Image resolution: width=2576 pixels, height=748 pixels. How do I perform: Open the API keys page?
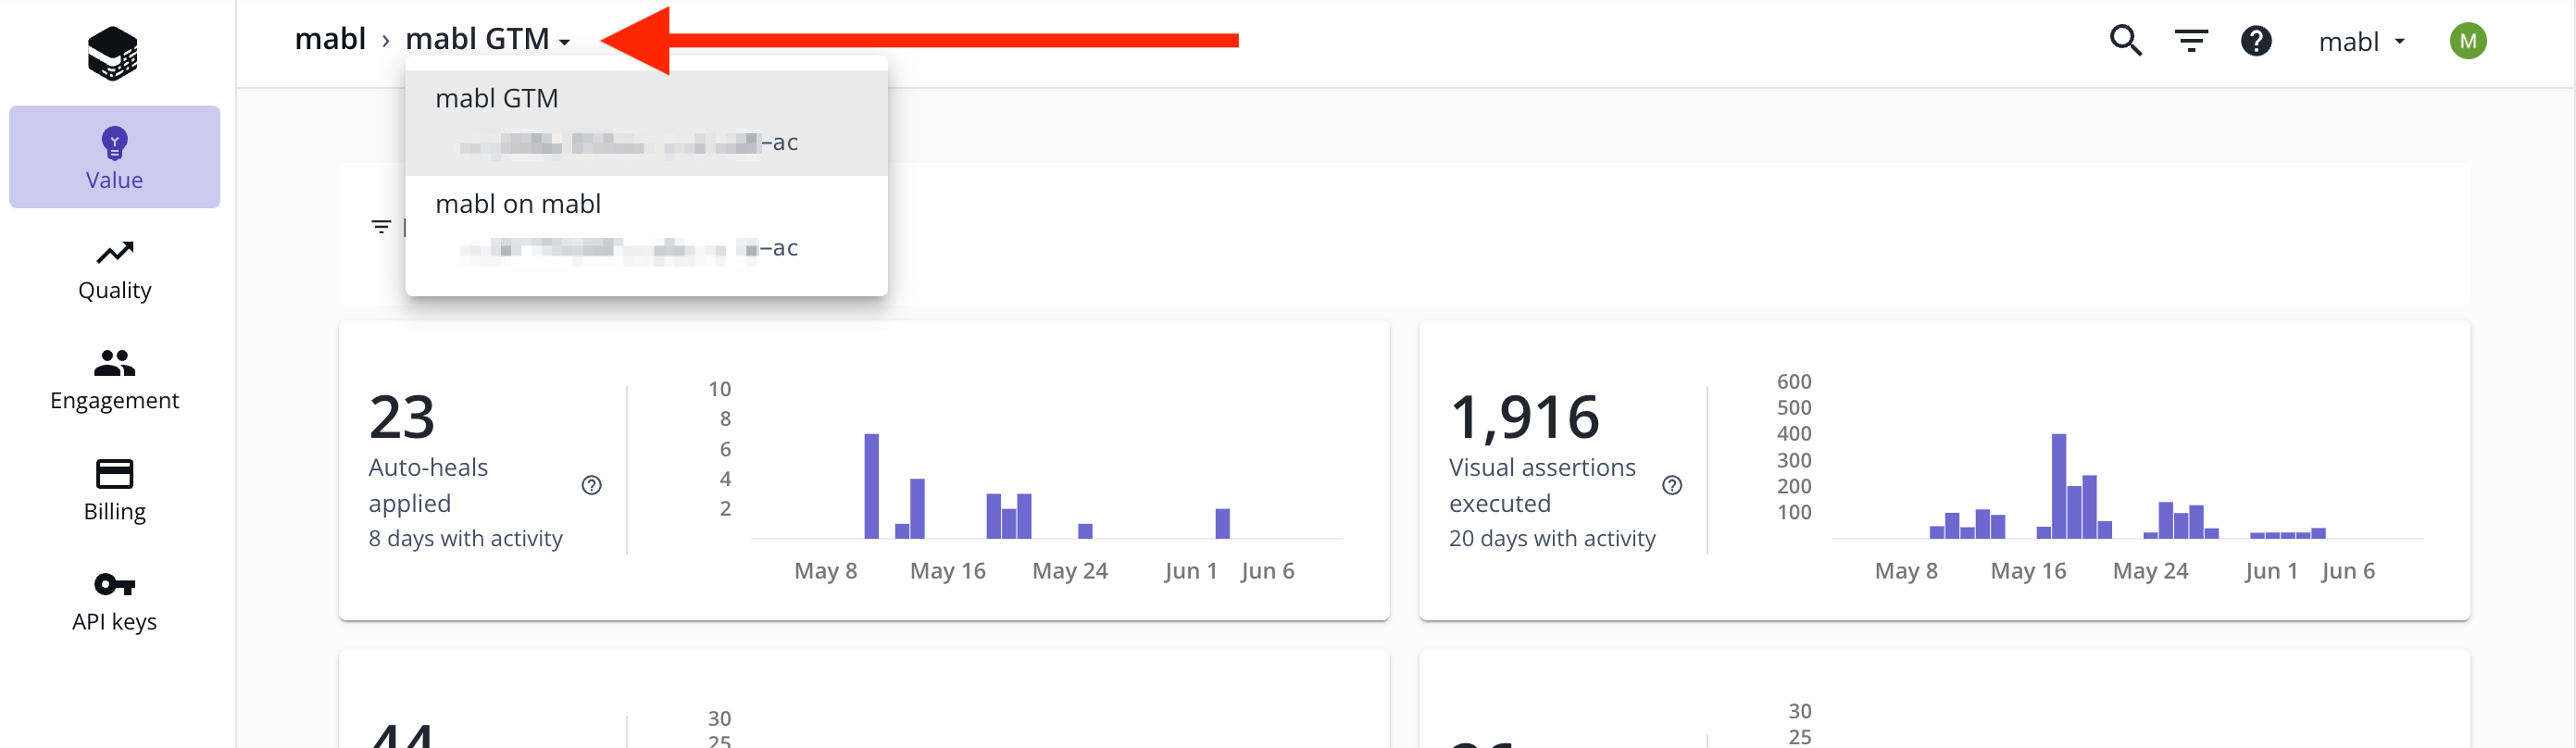click(115, 600)
